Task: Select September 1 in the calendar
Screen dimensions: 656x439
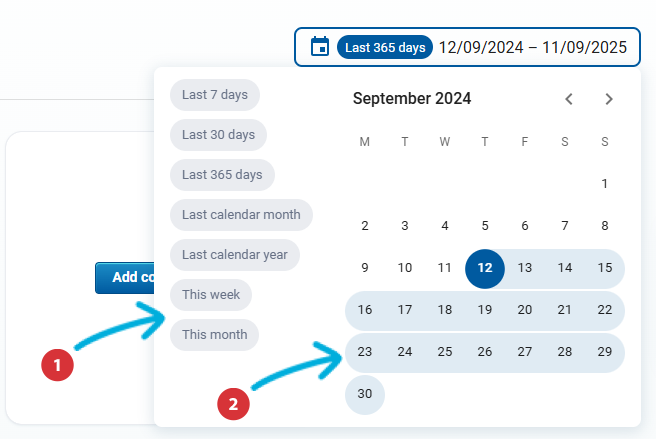Action: pos(605,184)
